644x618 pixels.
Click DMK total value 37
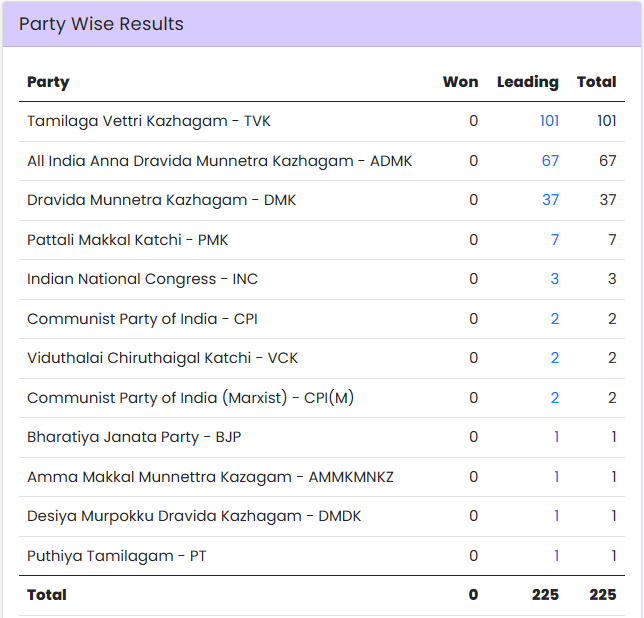coord(607,200)
